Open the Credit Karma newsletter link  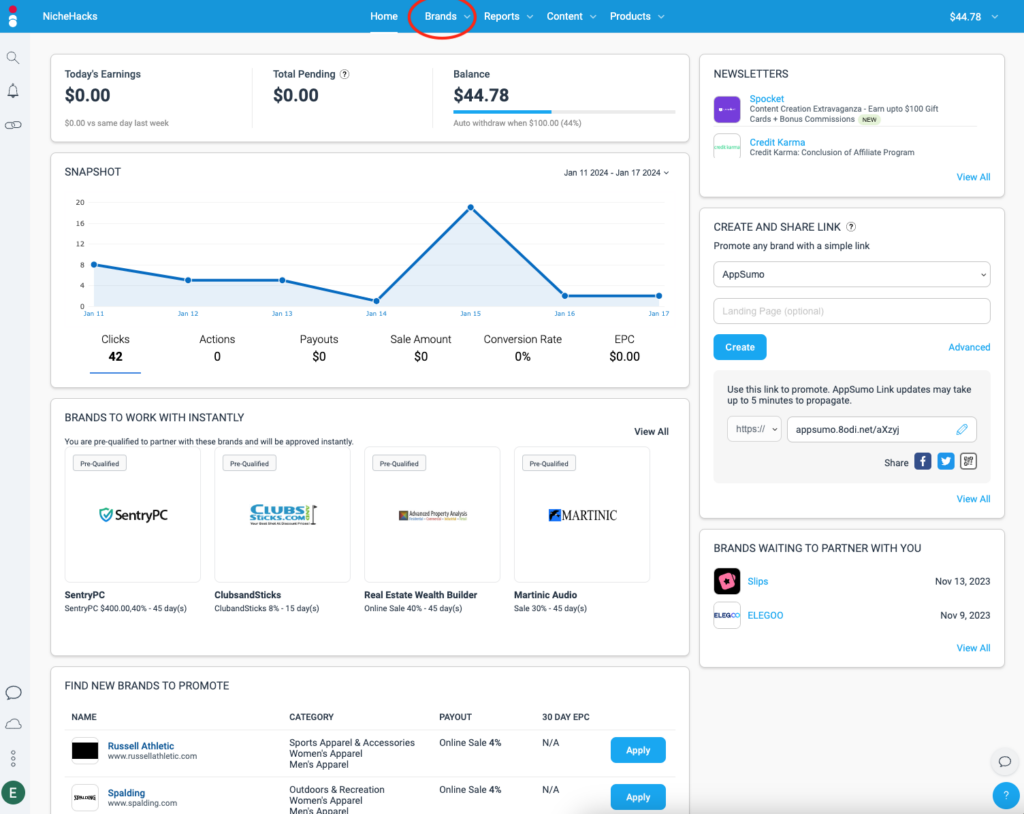[777, 142]
